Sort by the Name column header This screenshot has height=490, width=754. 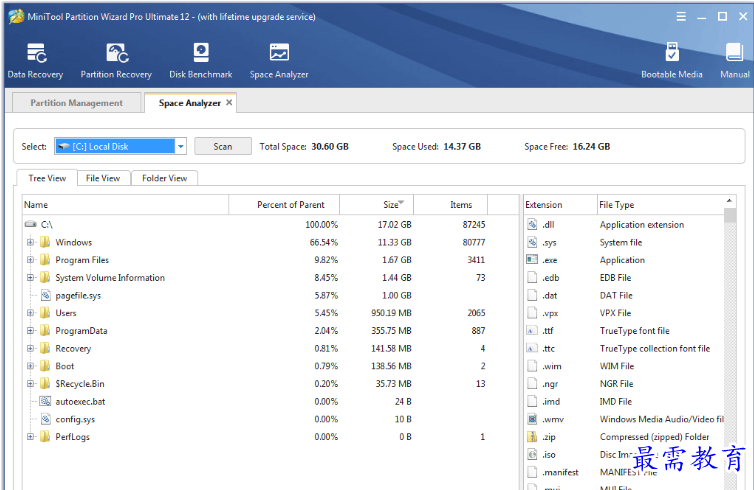tap(126, 204)
